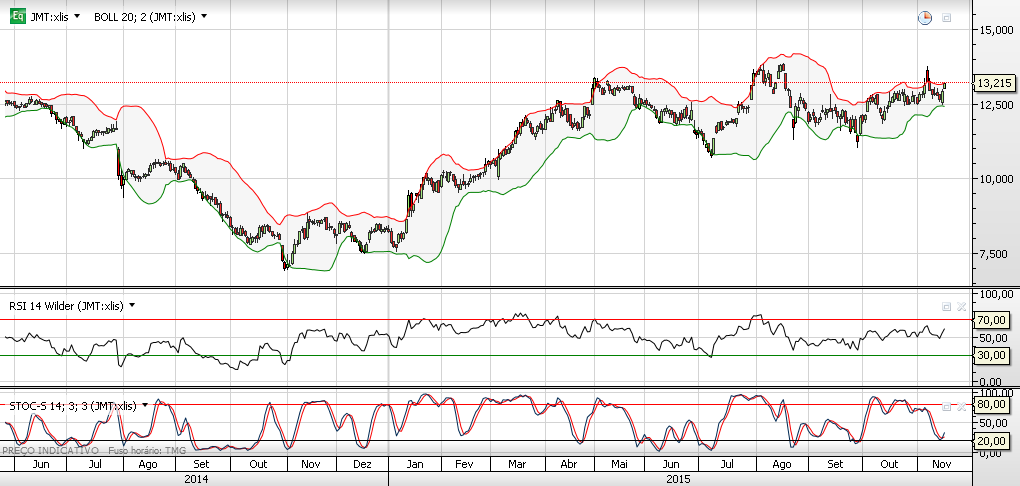Close the STOC-S stochastic panel
The image size is (1020, 486).
tap(961, 404)
